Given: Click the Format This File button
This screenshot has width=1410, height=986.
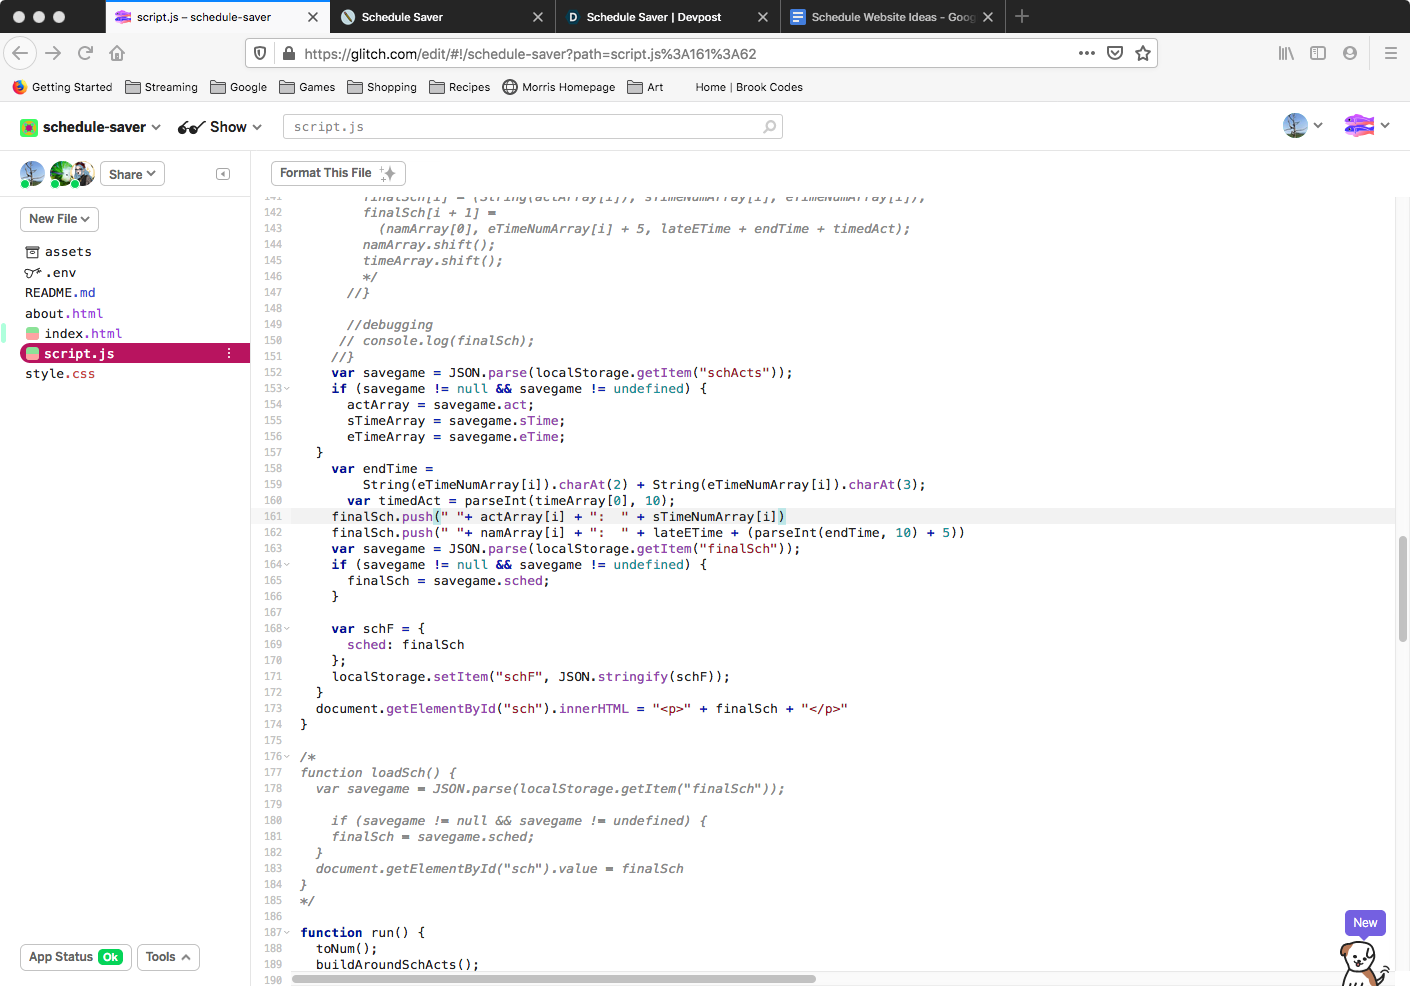Looking at the screenshot, I should [x=338, y=173].
